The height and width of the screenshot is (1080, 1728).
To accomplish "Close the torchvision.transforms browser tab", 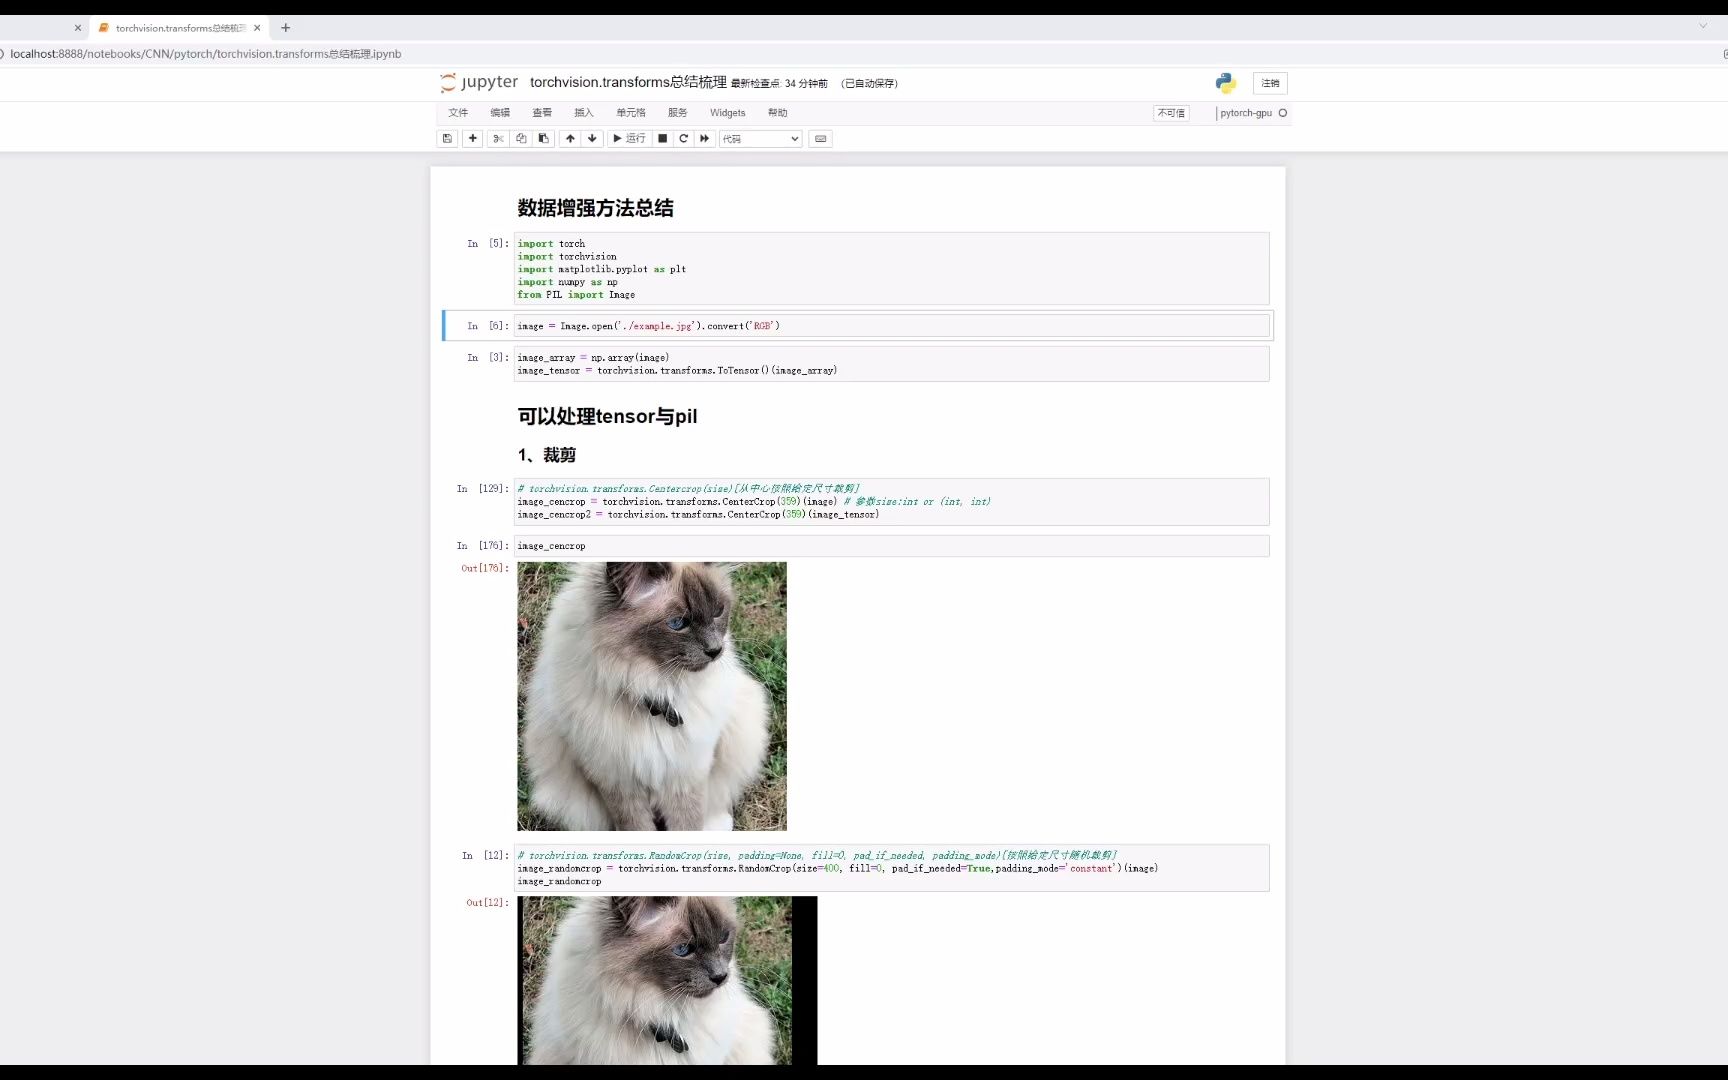I will point(257,28).
